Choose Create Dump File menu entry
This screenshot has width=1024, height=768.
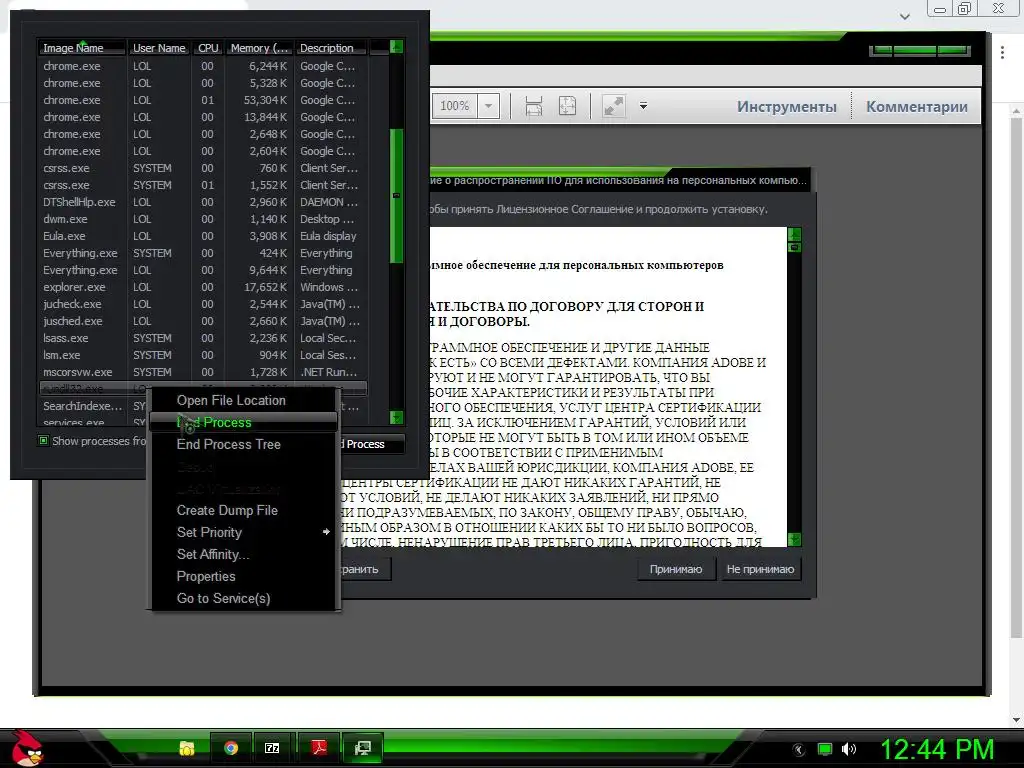pyautogui.click(x=227, y=510)
